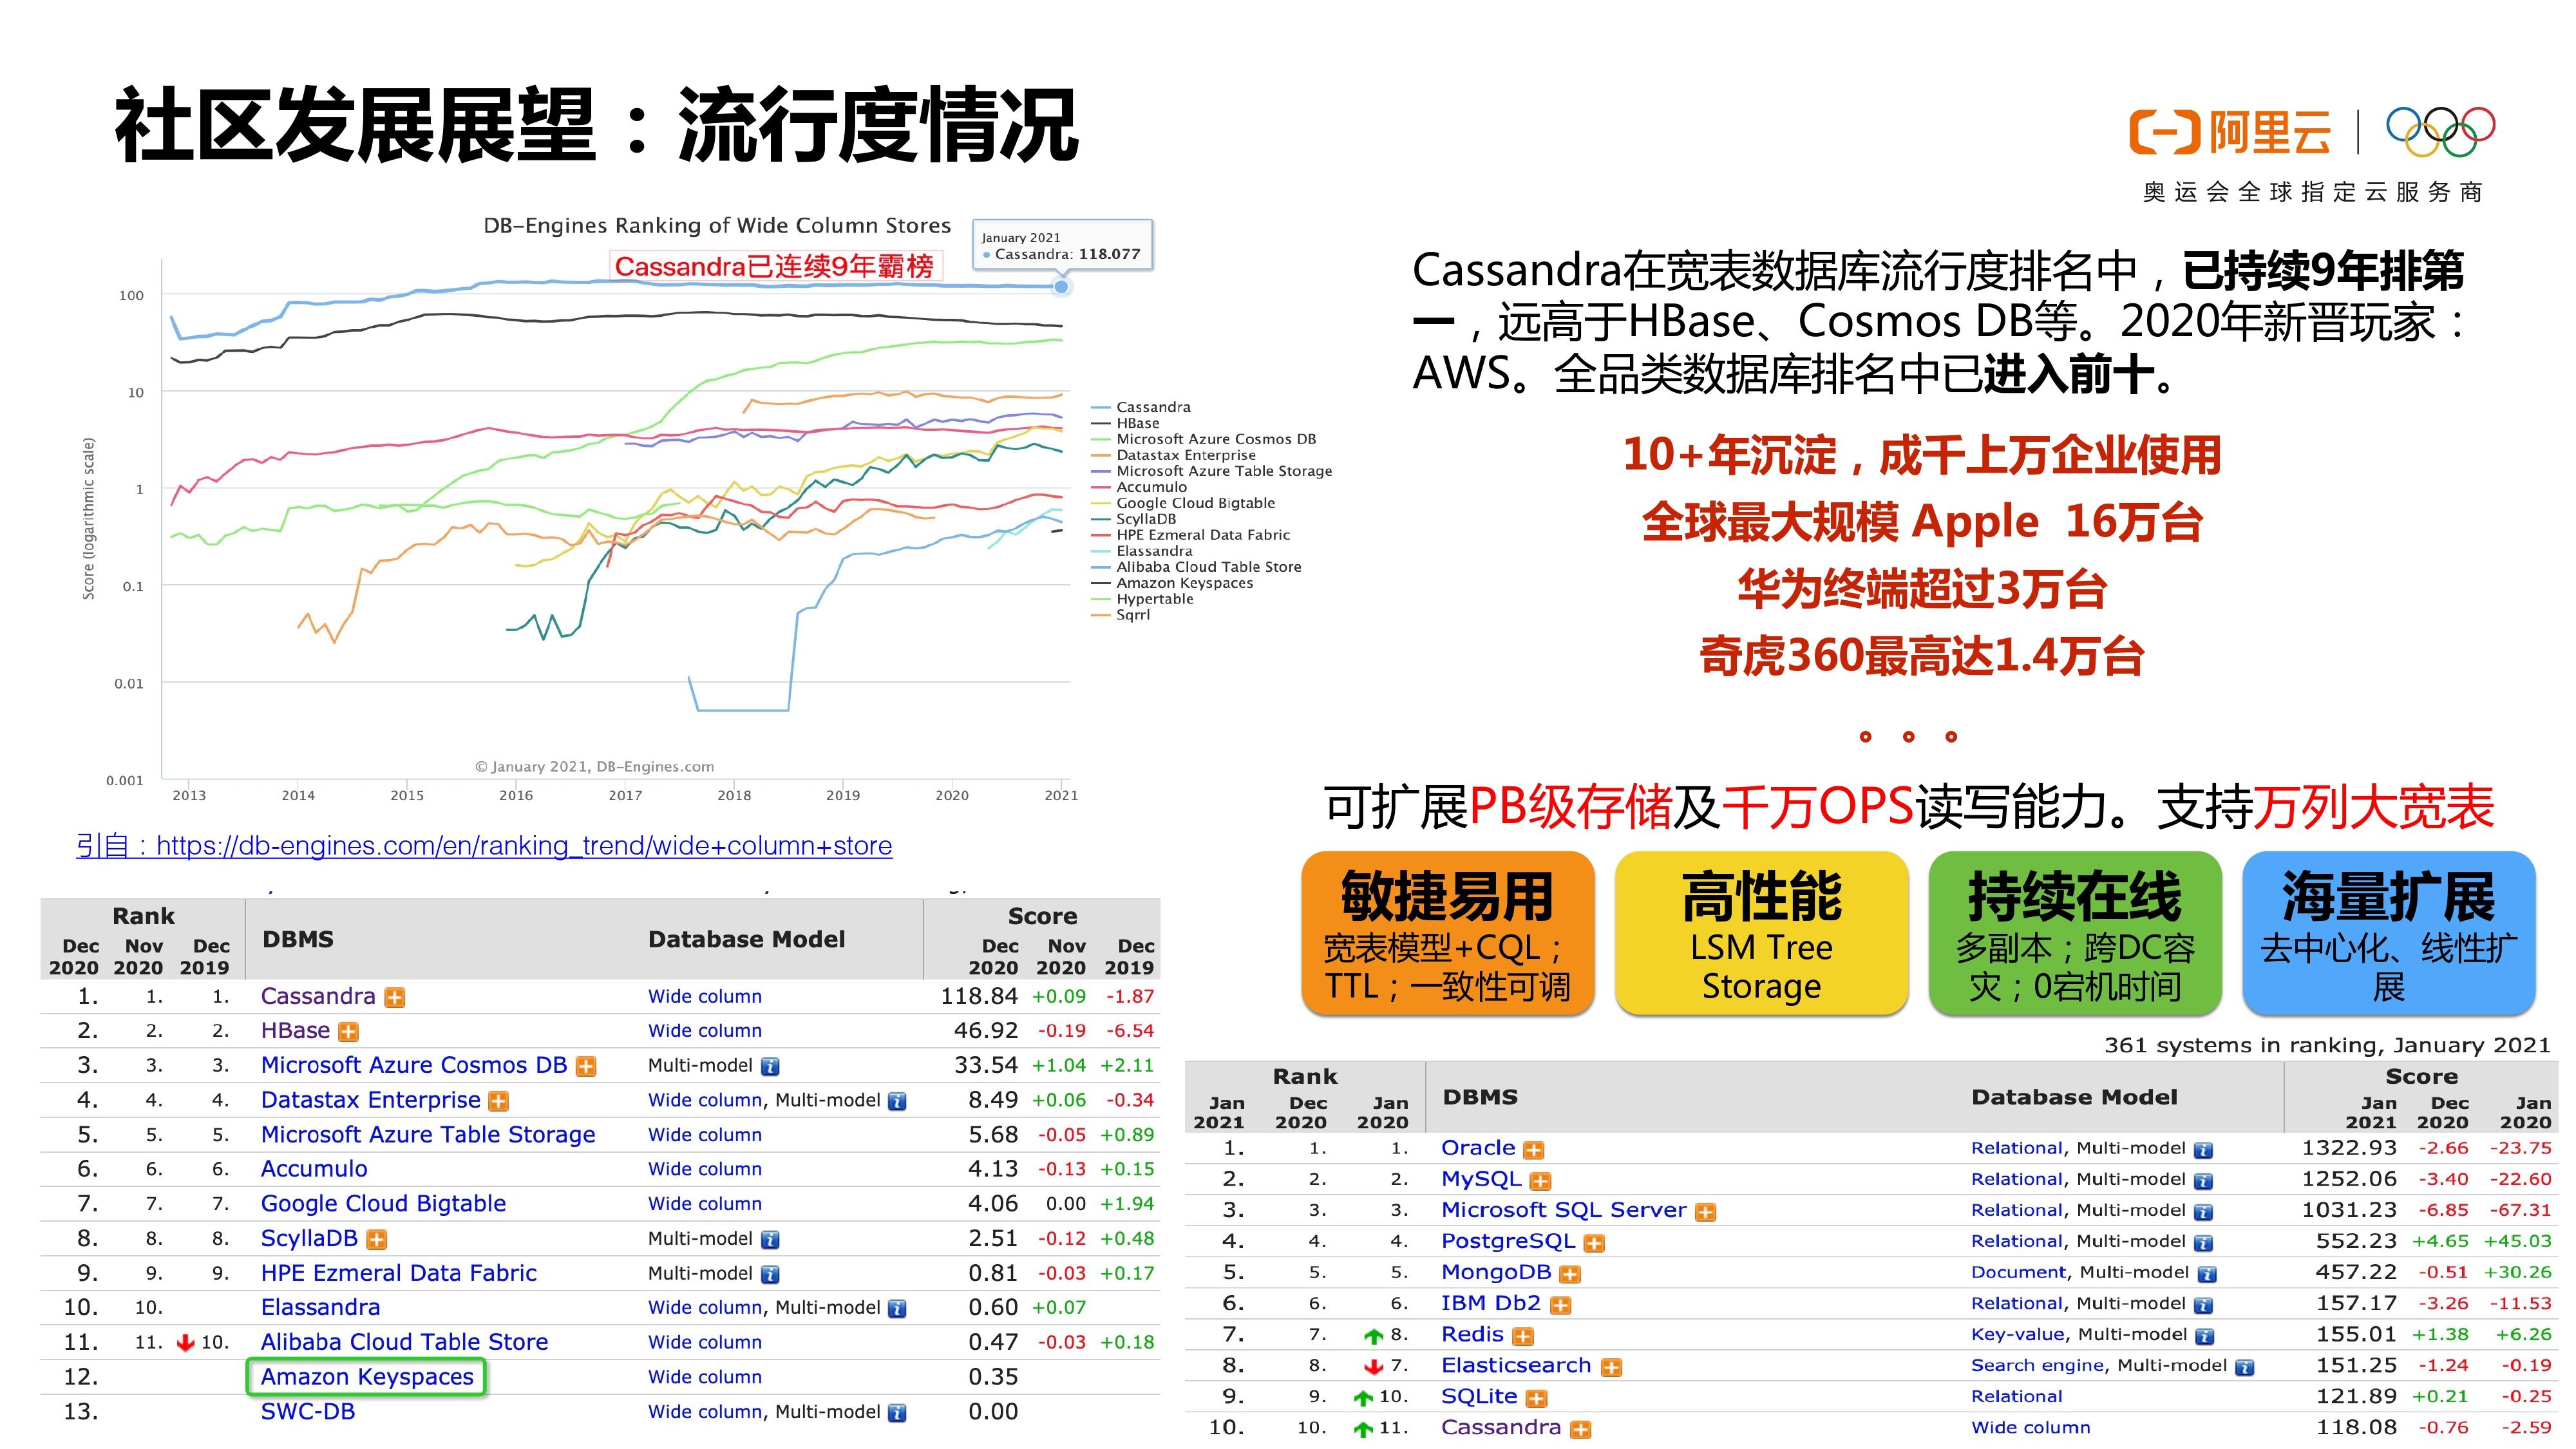Click the info icon in Elasticsearch row
Screen dimensions: 2576x1449
tap(2245, 1367)
